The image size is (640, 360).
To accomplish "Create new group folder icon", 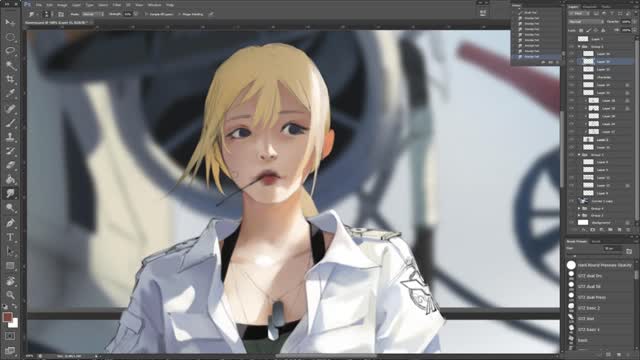I will click(x=611, y=230).
